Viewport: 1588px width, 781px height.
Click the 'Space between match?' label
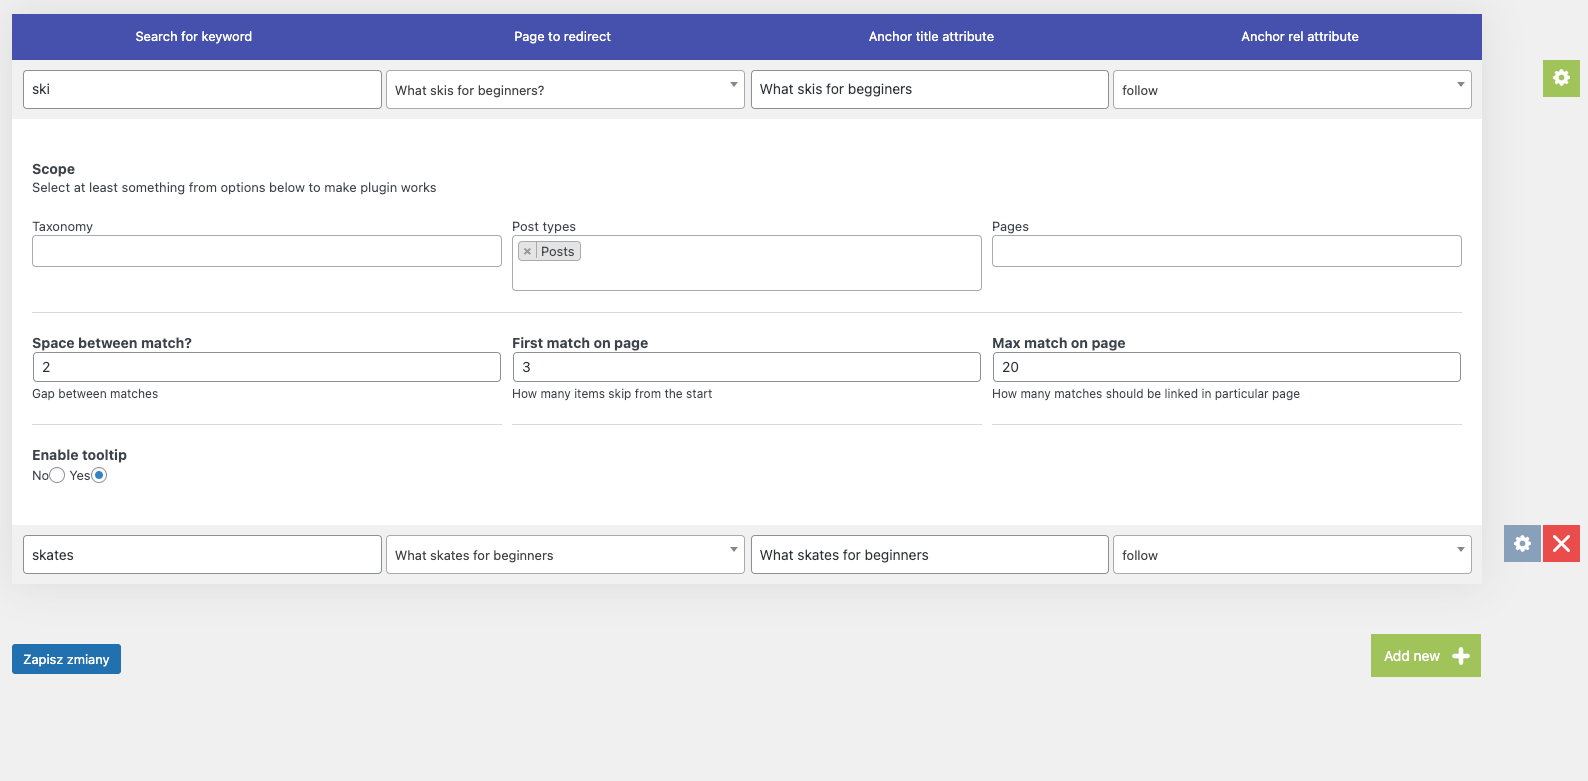click(x=112, y=343)
